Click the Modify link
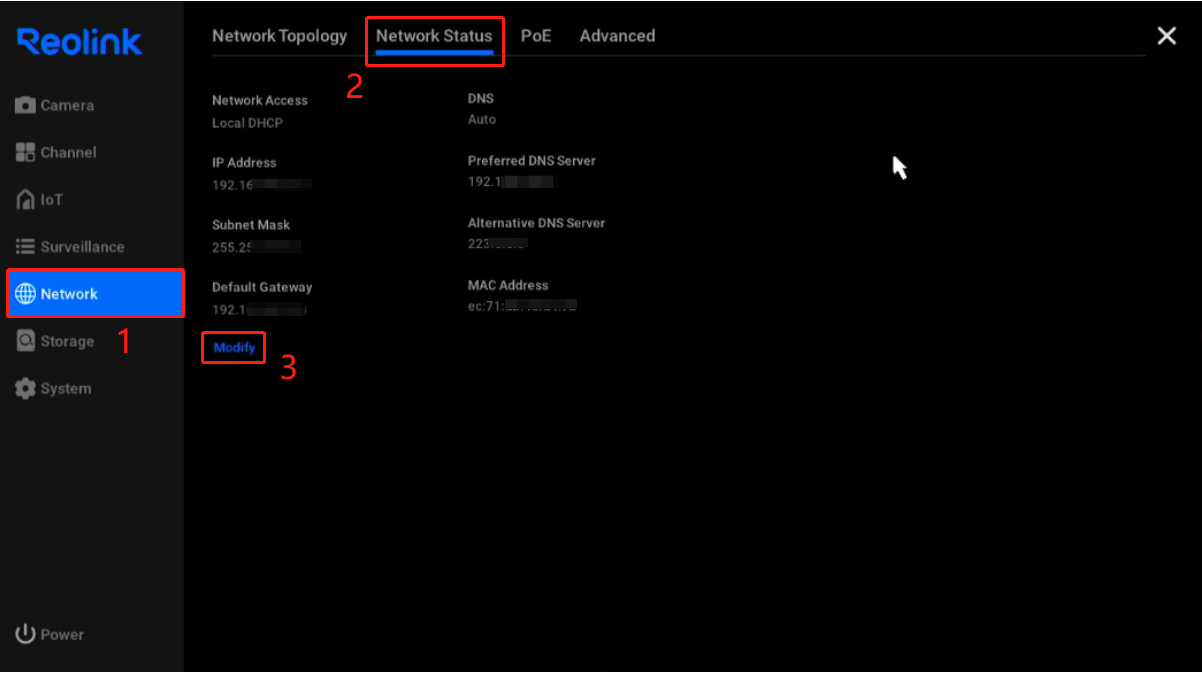The width and height of the screenshot is (1202, 674). (235, 348)
